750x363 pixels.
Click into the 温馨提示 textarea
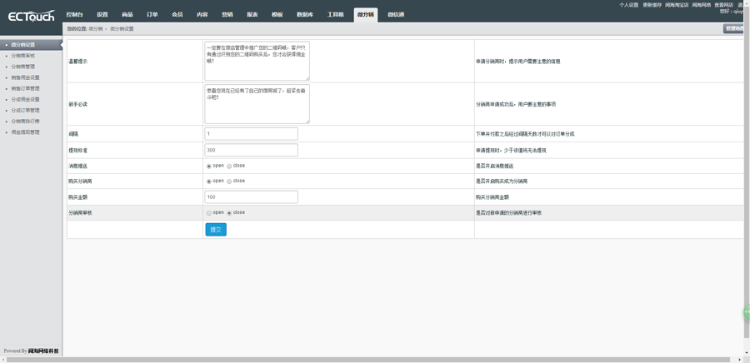257,61
